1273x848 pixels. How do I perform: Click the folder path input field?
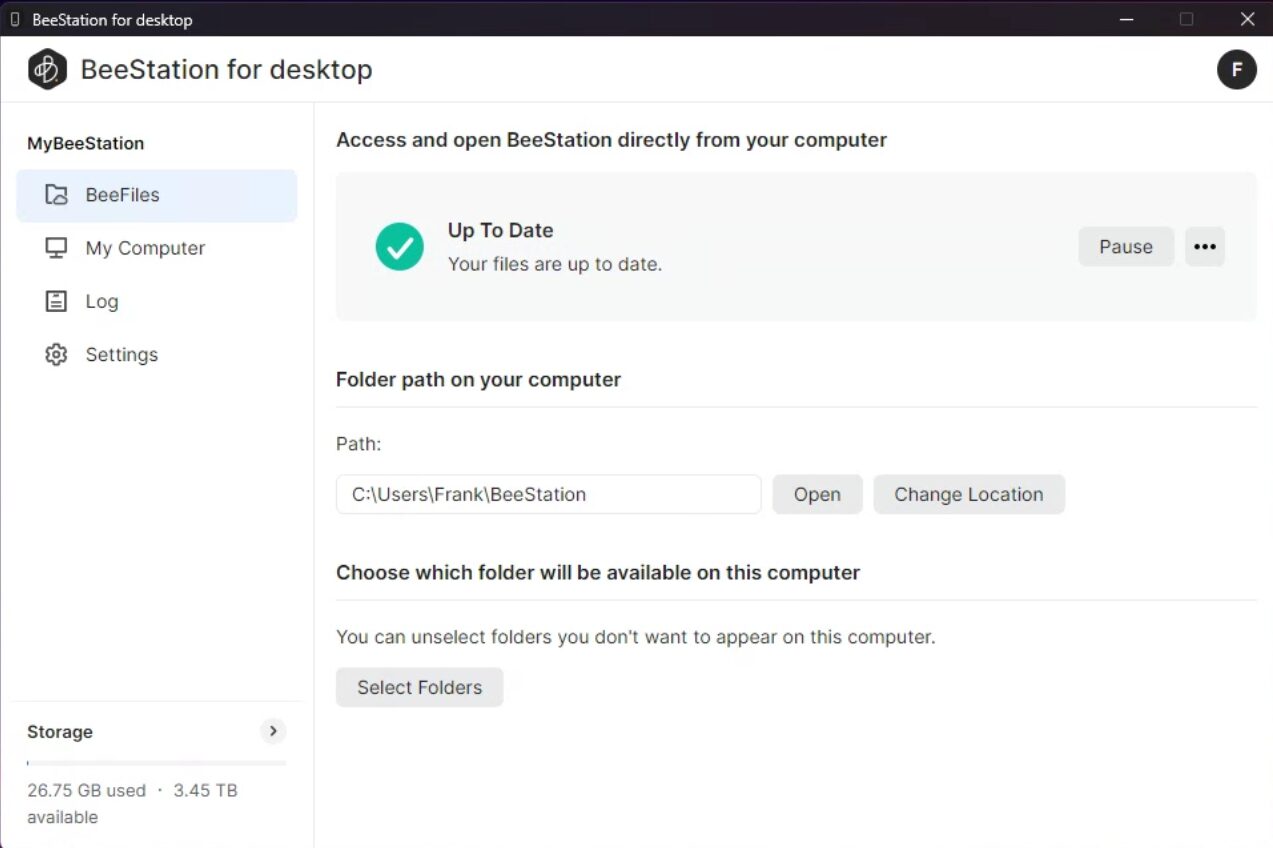coord(549,494)
